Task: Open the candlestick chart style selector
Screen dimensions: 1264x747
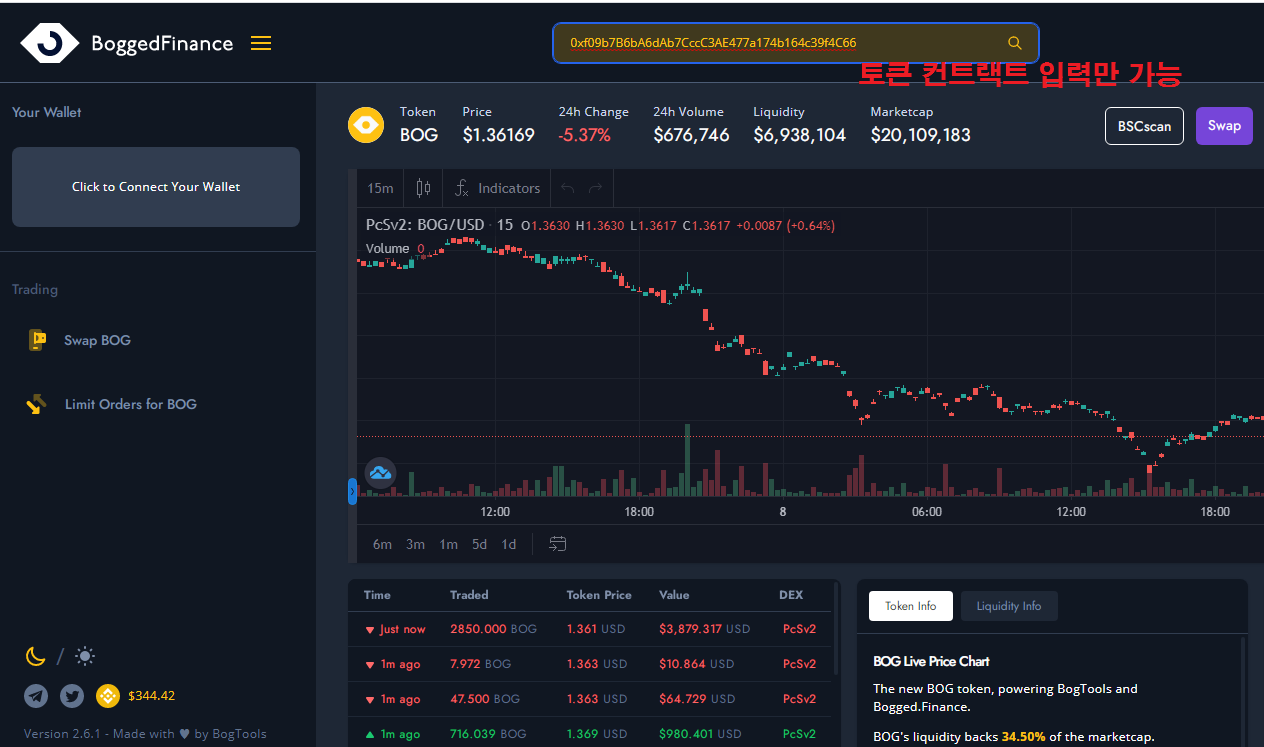Action: click(x=423, y=188)
